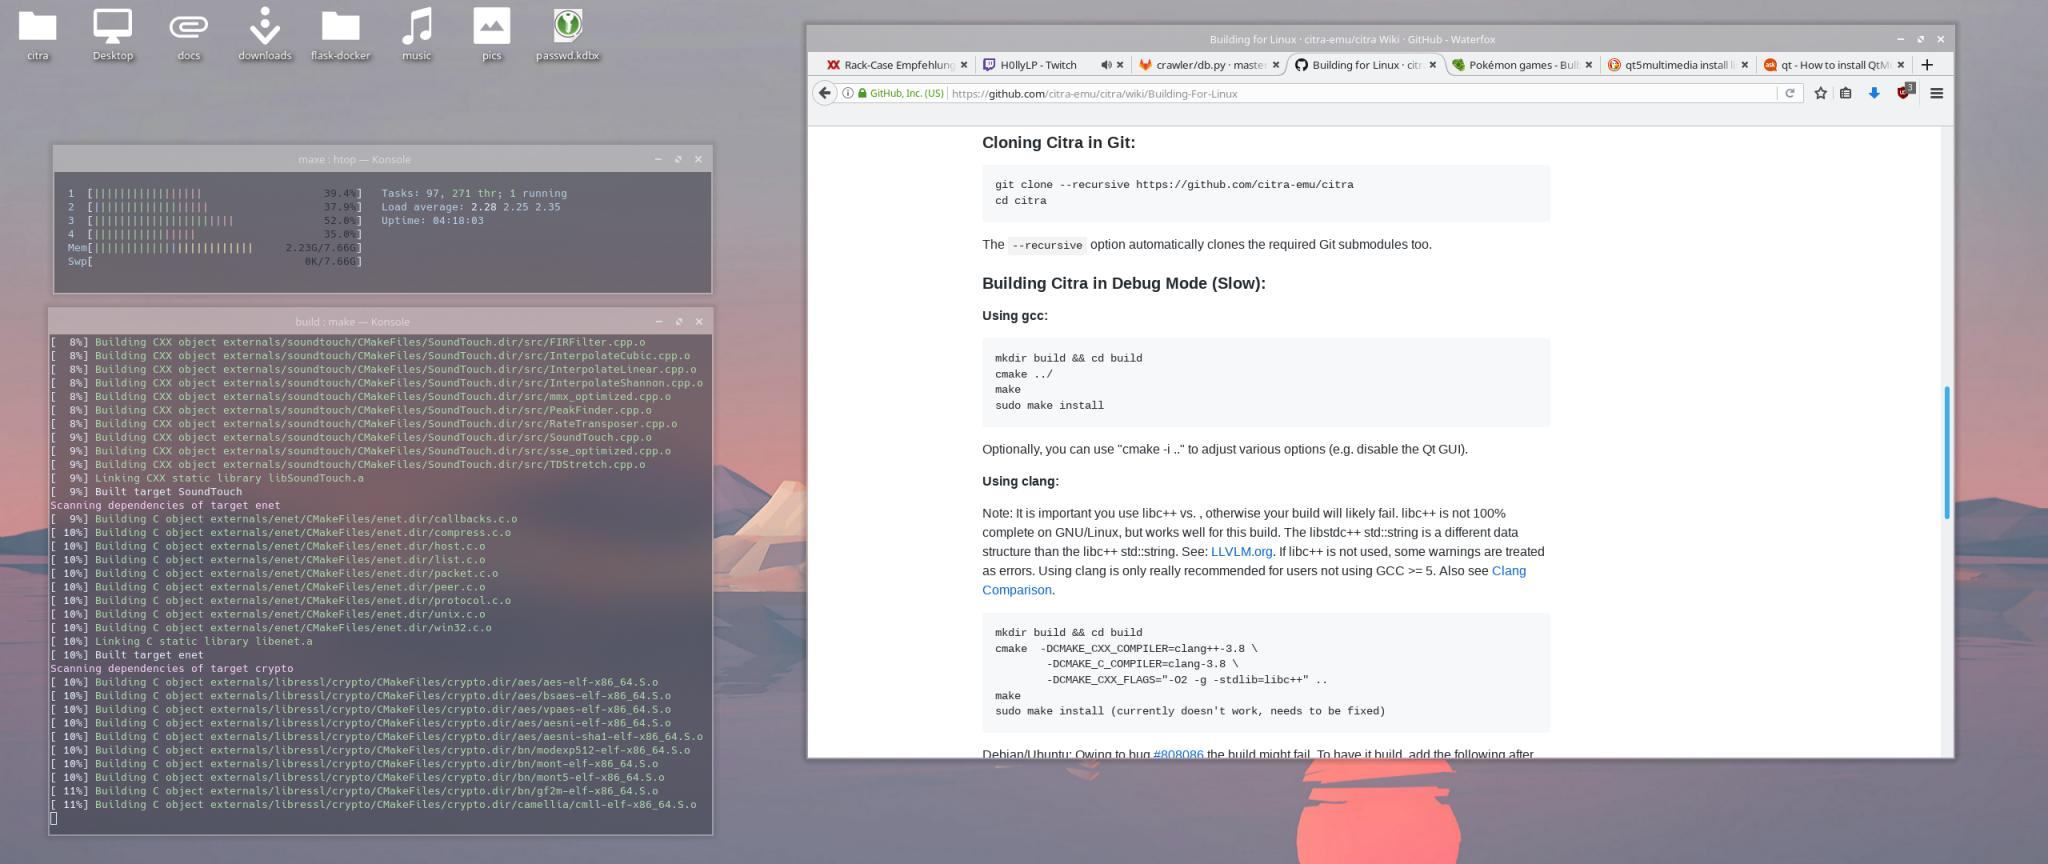Click the git clone --recursive command text
This screenshot has height=864, width=2048.
point(1174,184)
